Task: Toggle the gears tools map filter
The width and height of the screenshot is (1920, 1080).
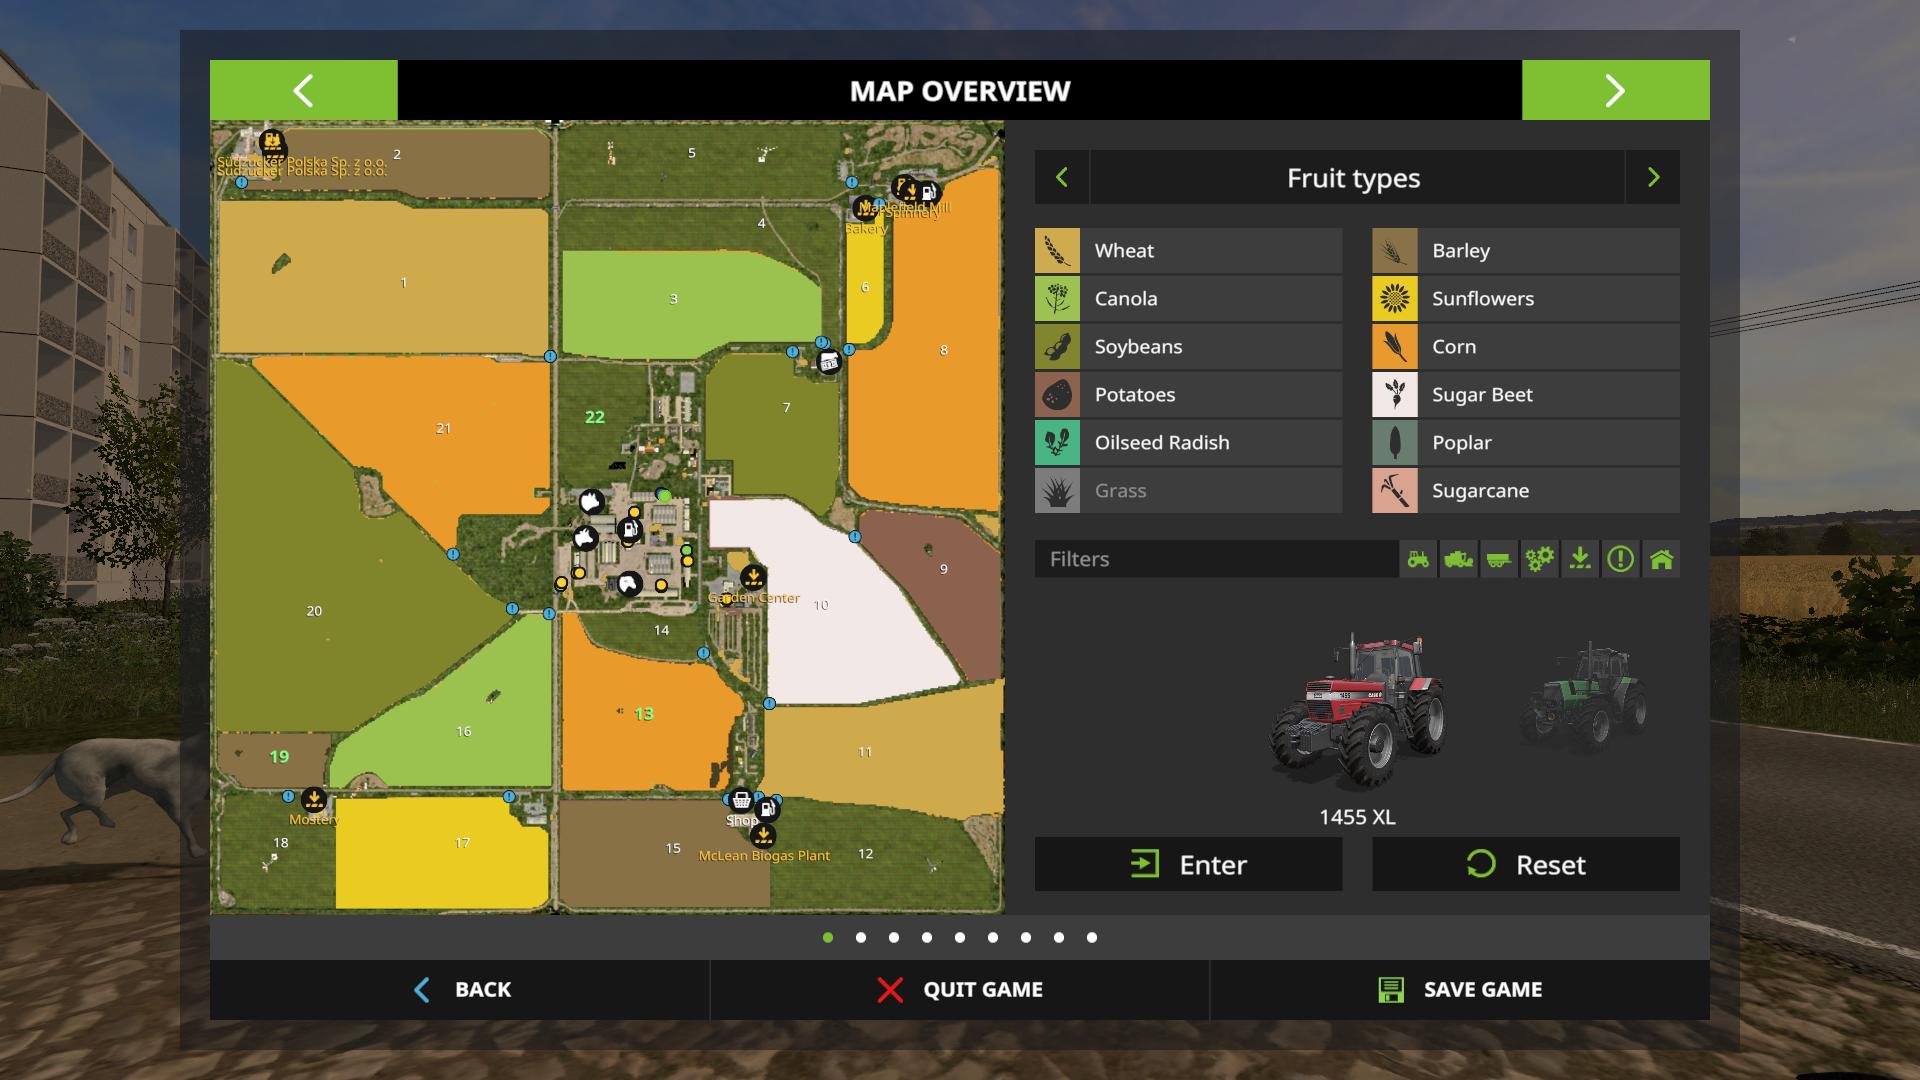Action: [1539, 559]
